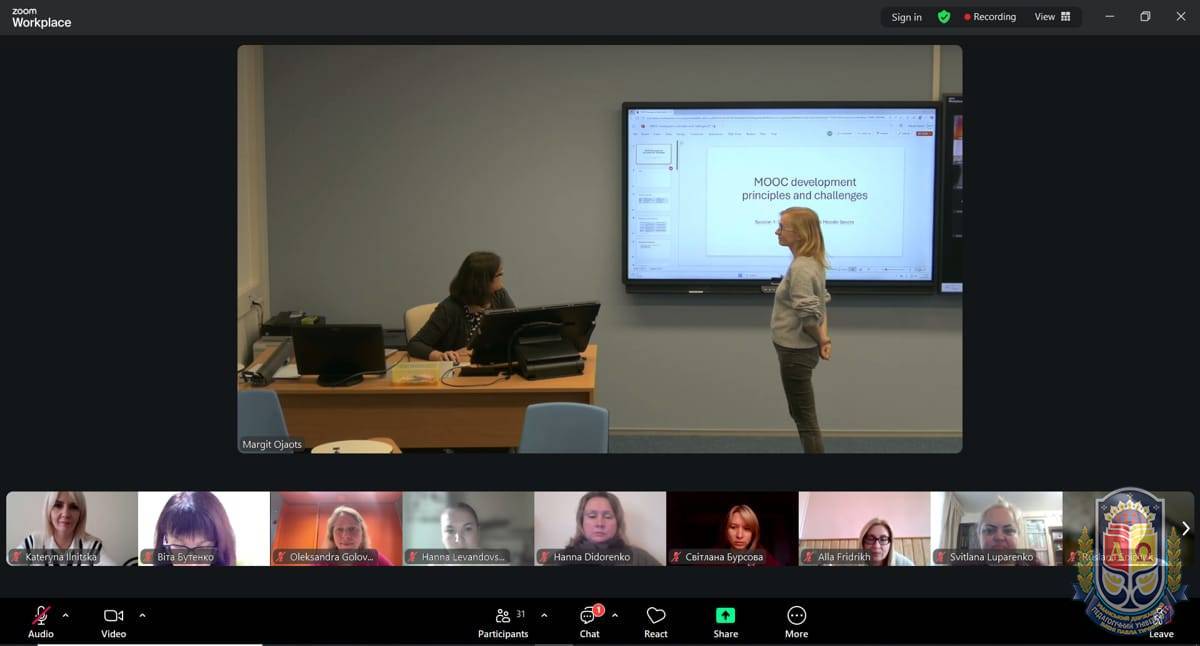The width and height of the screenshot is (1200, 646).
Task: Click Margit Ojaots main speaker video
Action: click(x=600, y=249)
